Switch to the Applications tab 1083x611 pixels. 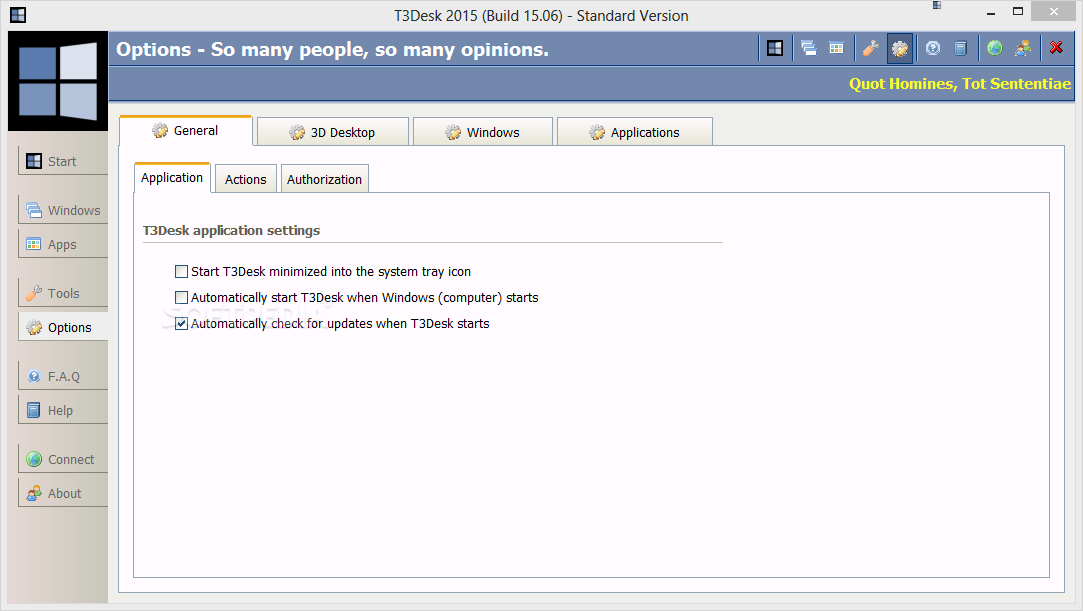635,132
